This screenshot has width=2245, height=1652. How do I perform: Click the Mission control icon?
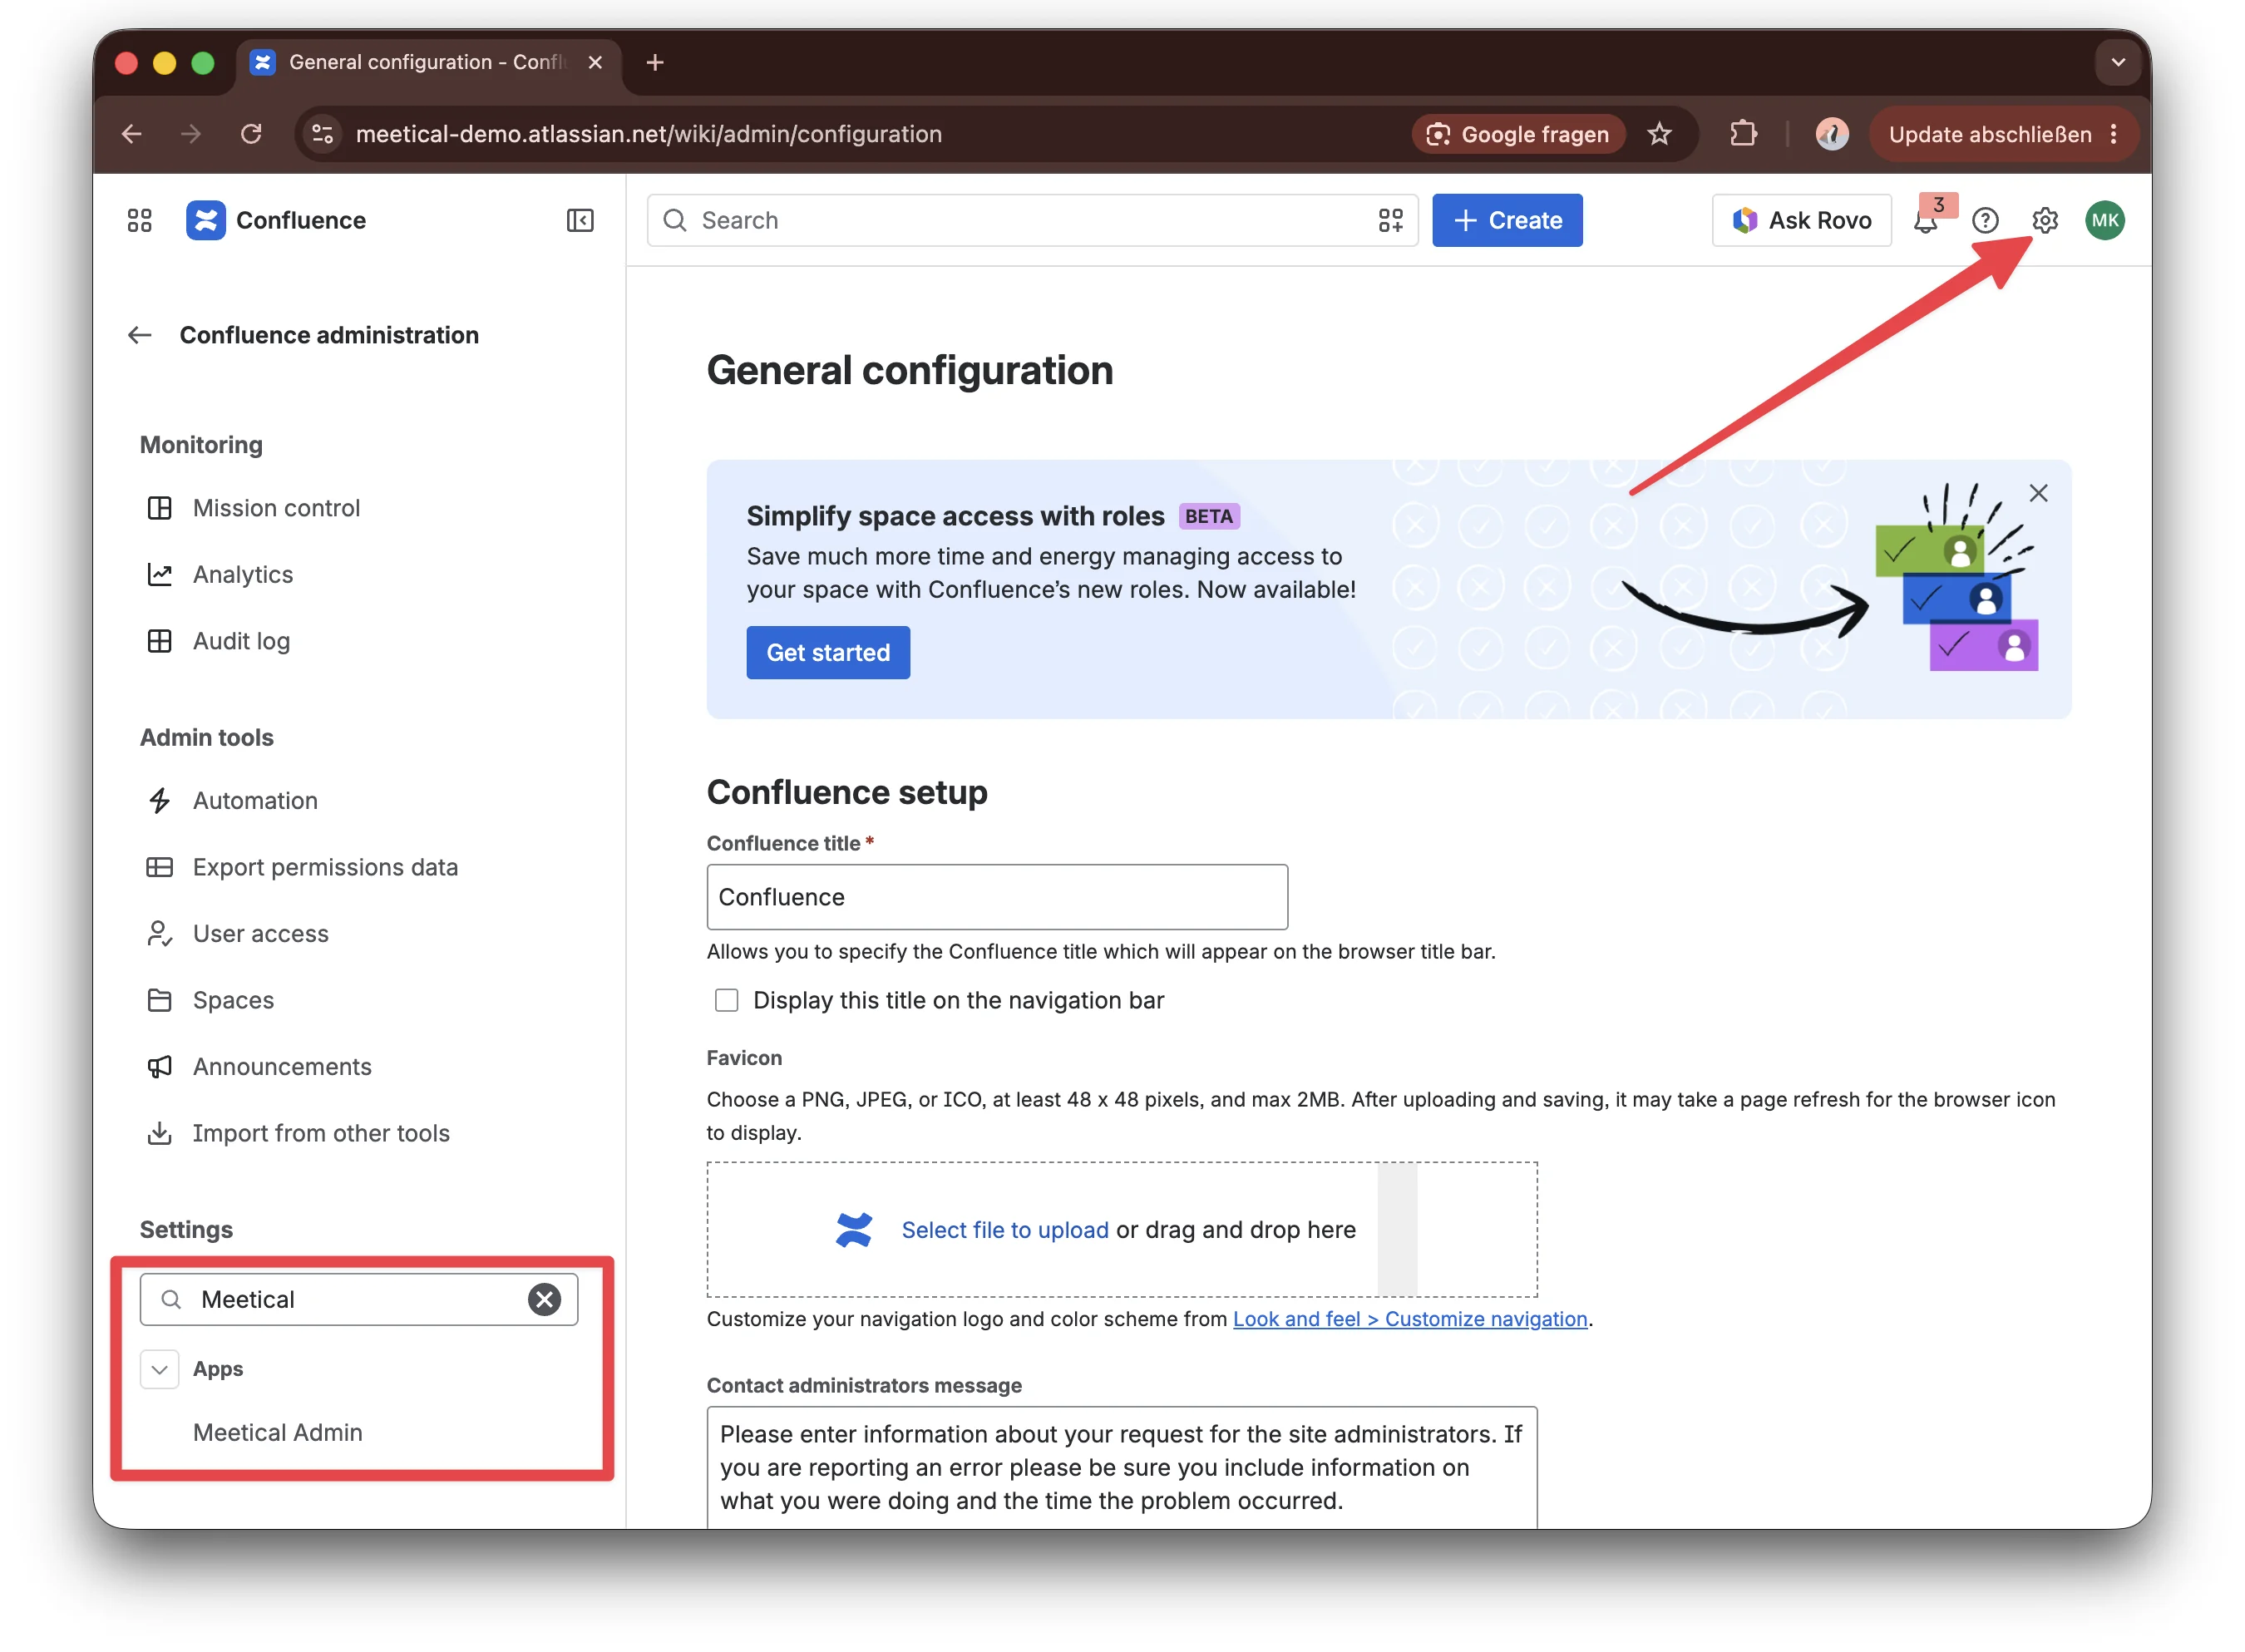pos(159,508)
